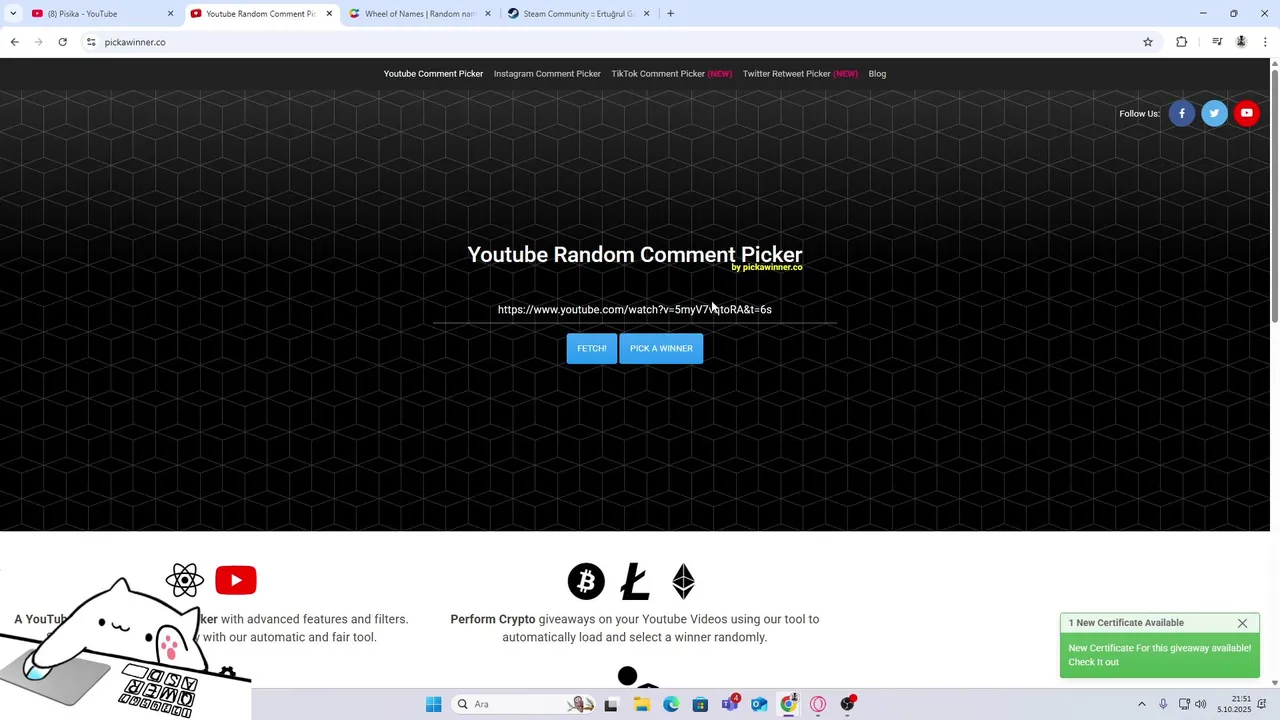Image resolution: width=1280 pixels, height=720 pixels.
Task: Open Microsoft Store from taskbar
Action: tap(700, 704)
